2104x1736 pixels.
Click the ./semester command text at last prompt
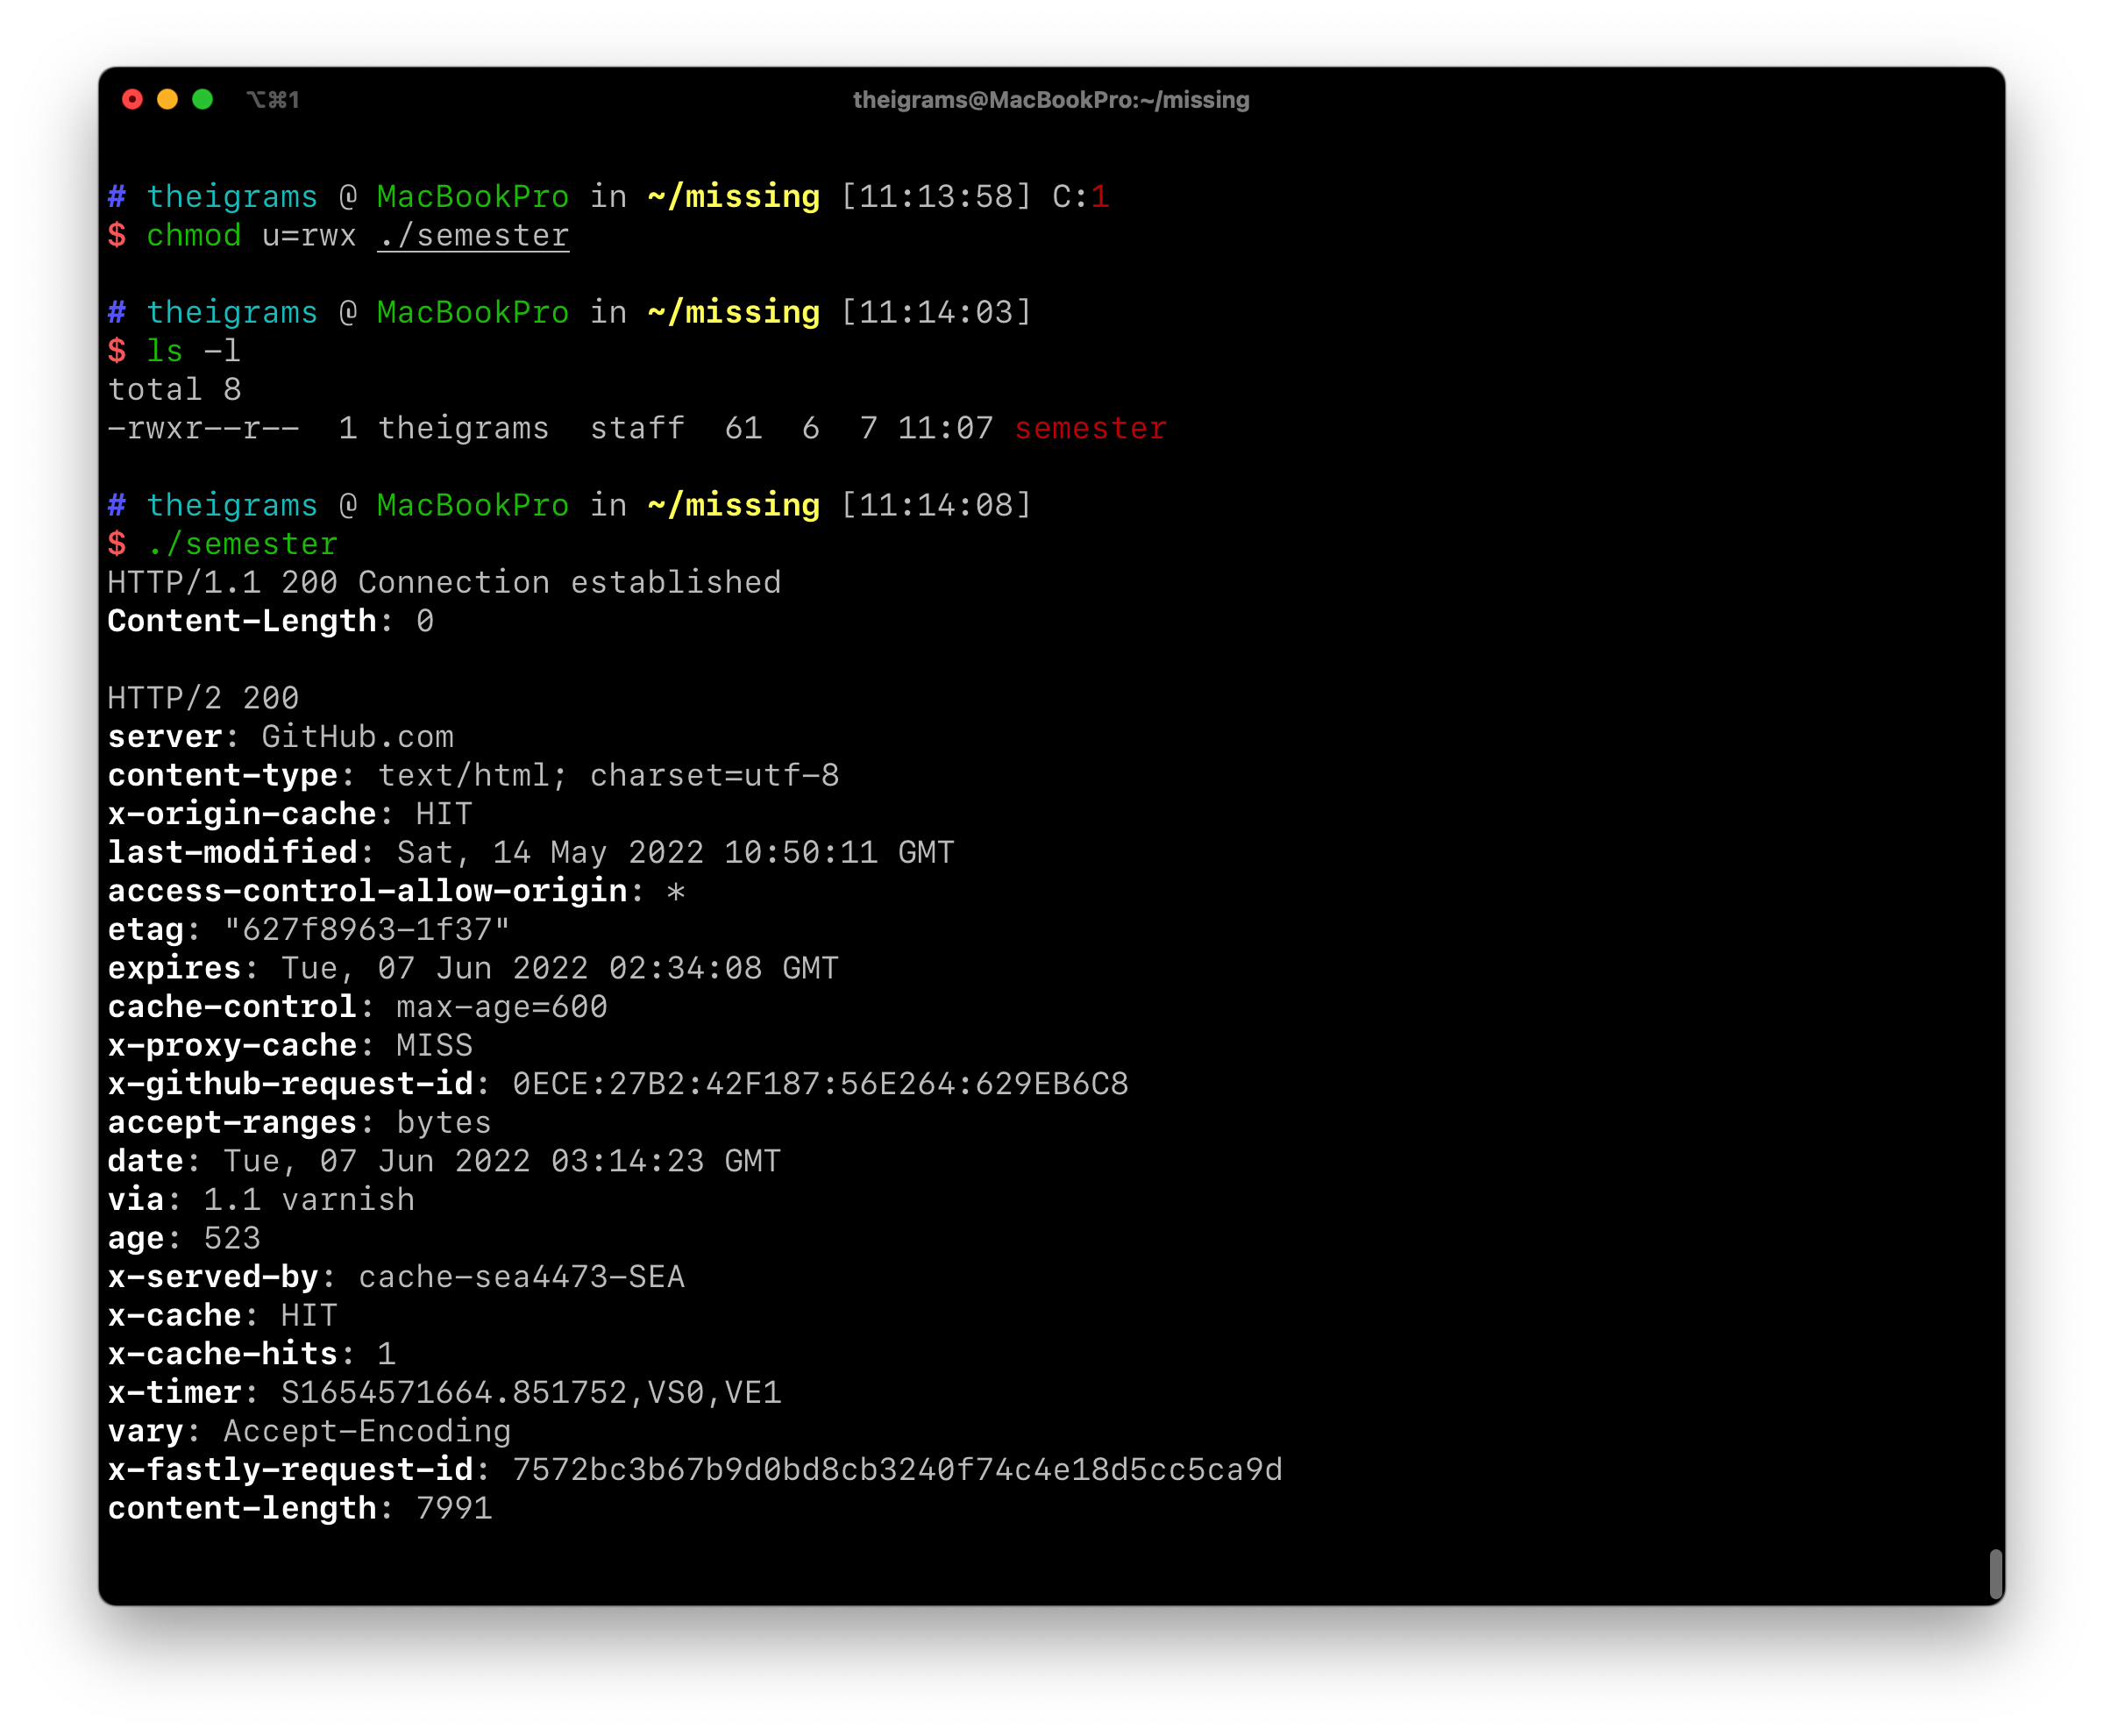(242, 544)
